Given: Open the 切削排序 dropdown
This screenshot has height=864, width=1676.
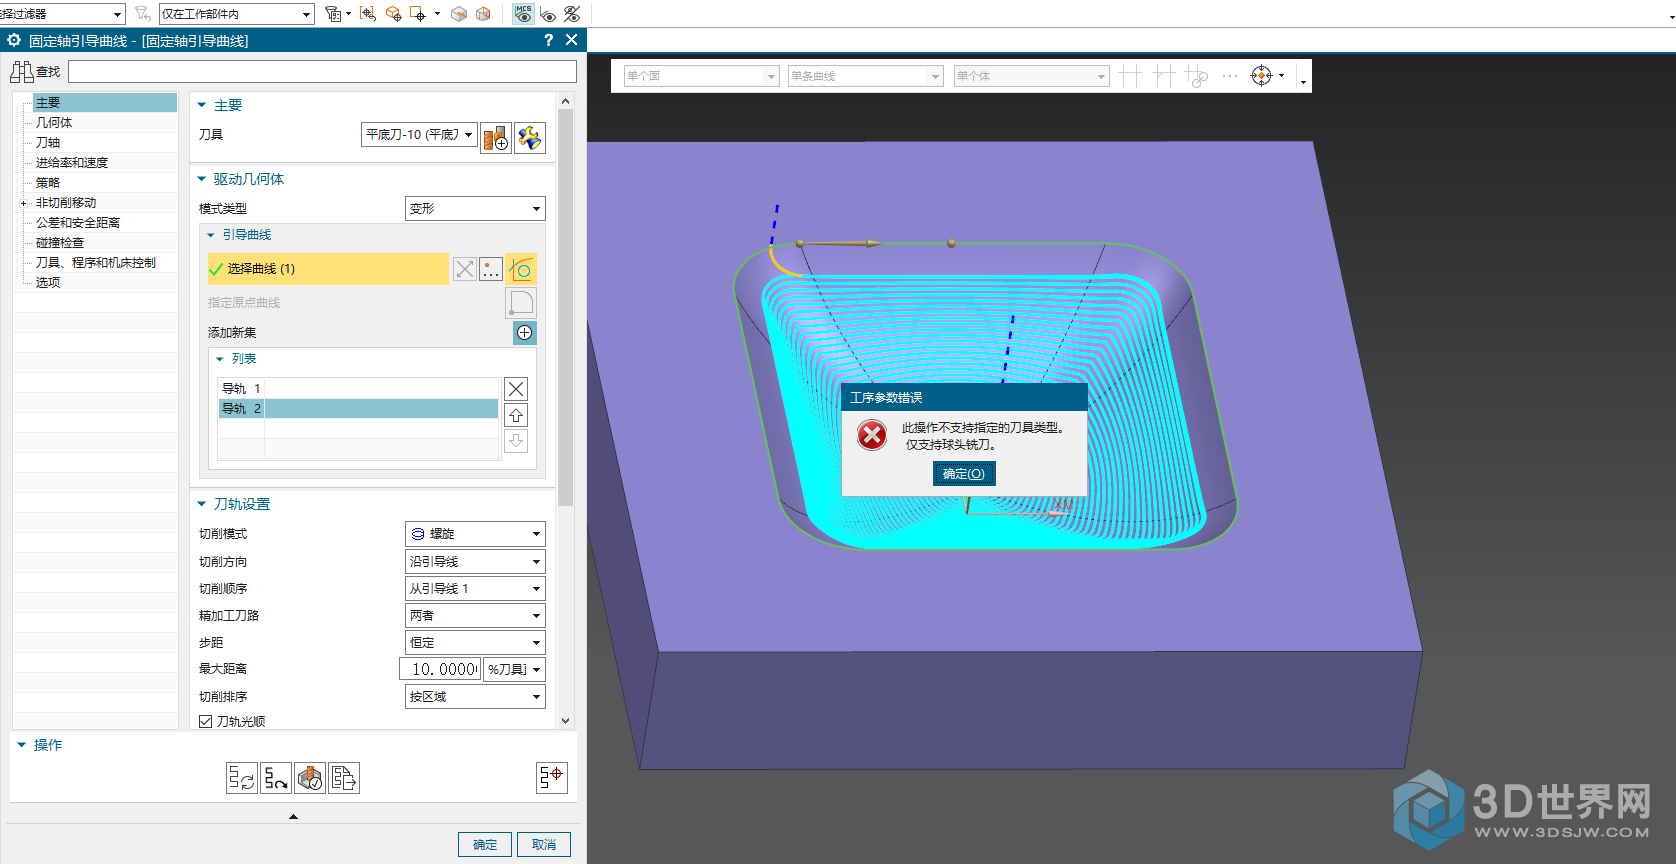Looking at the screenshot, I should [475, 697].
